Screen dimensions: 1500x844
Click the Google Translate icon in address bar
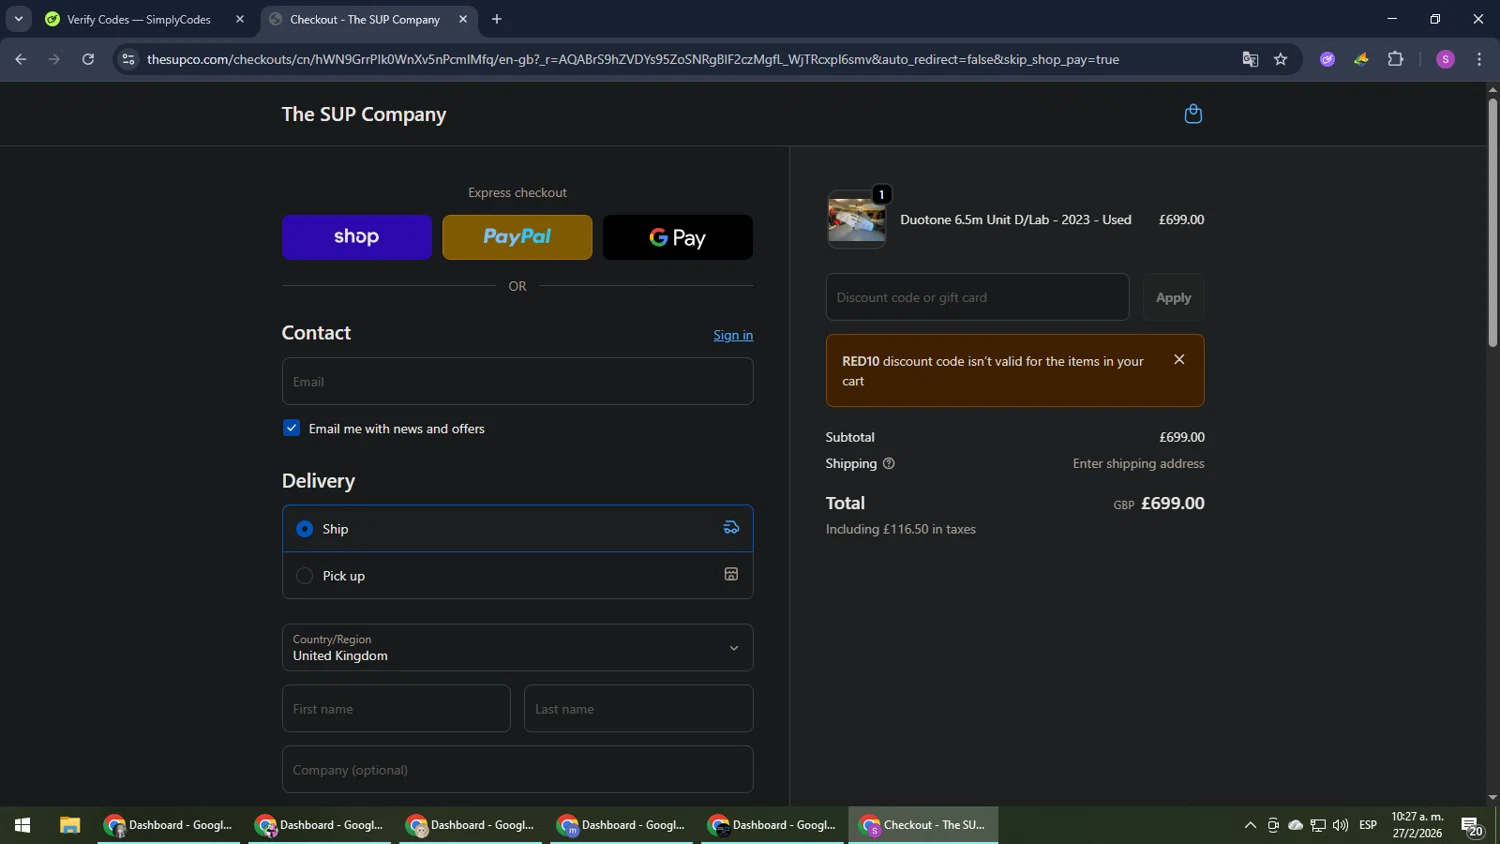click(x=1250, y=59)
